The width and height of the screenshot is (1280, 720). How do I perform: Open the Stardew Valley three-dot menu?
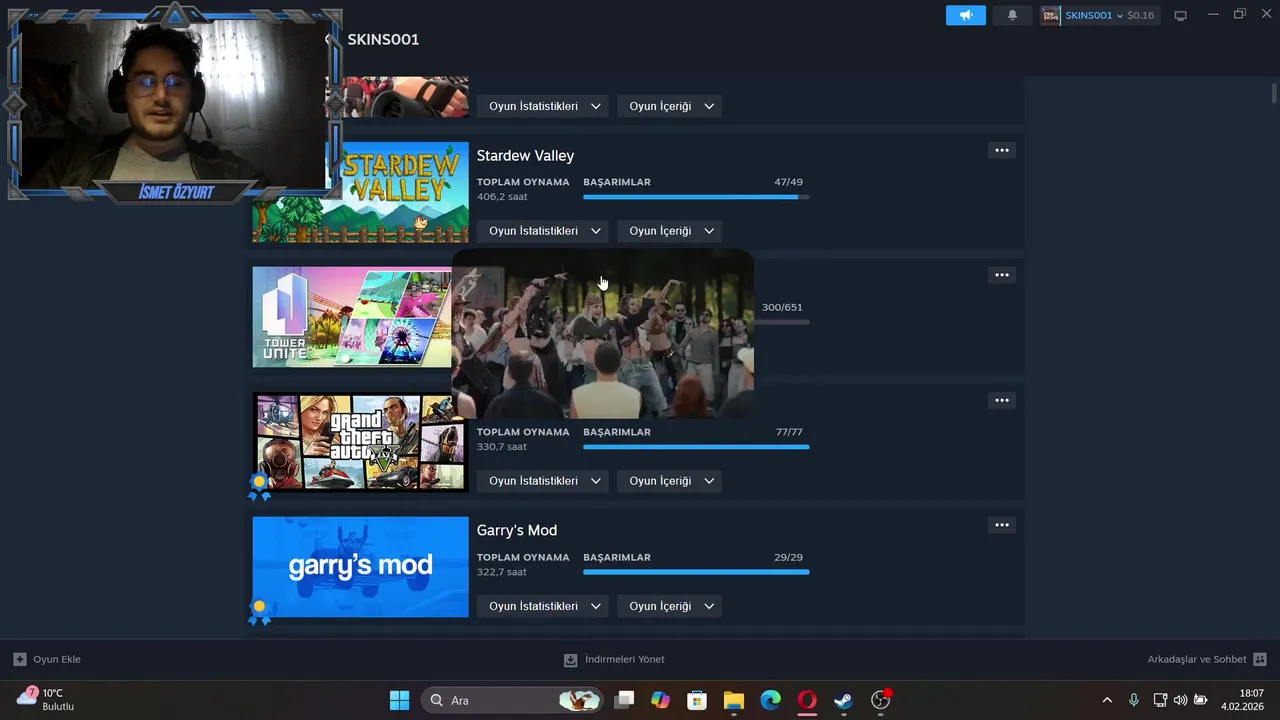[x=1001, y=150]
